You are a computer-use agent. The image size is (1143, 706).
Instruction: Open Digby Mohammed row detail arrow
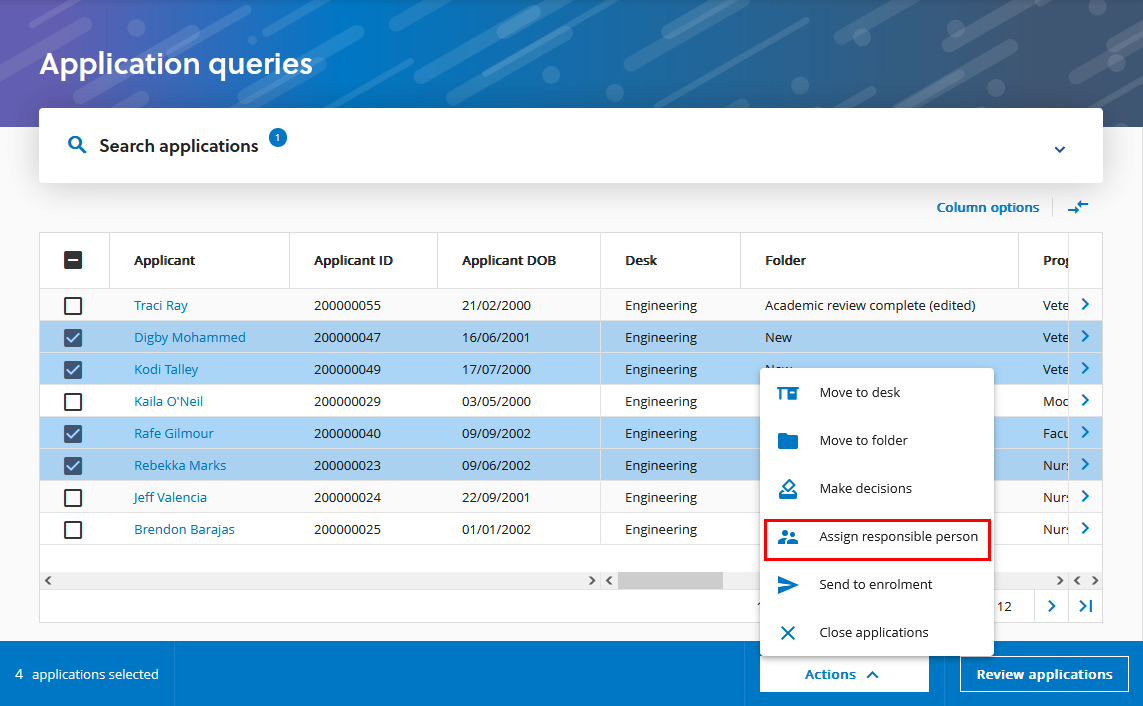click(1085, 337)
